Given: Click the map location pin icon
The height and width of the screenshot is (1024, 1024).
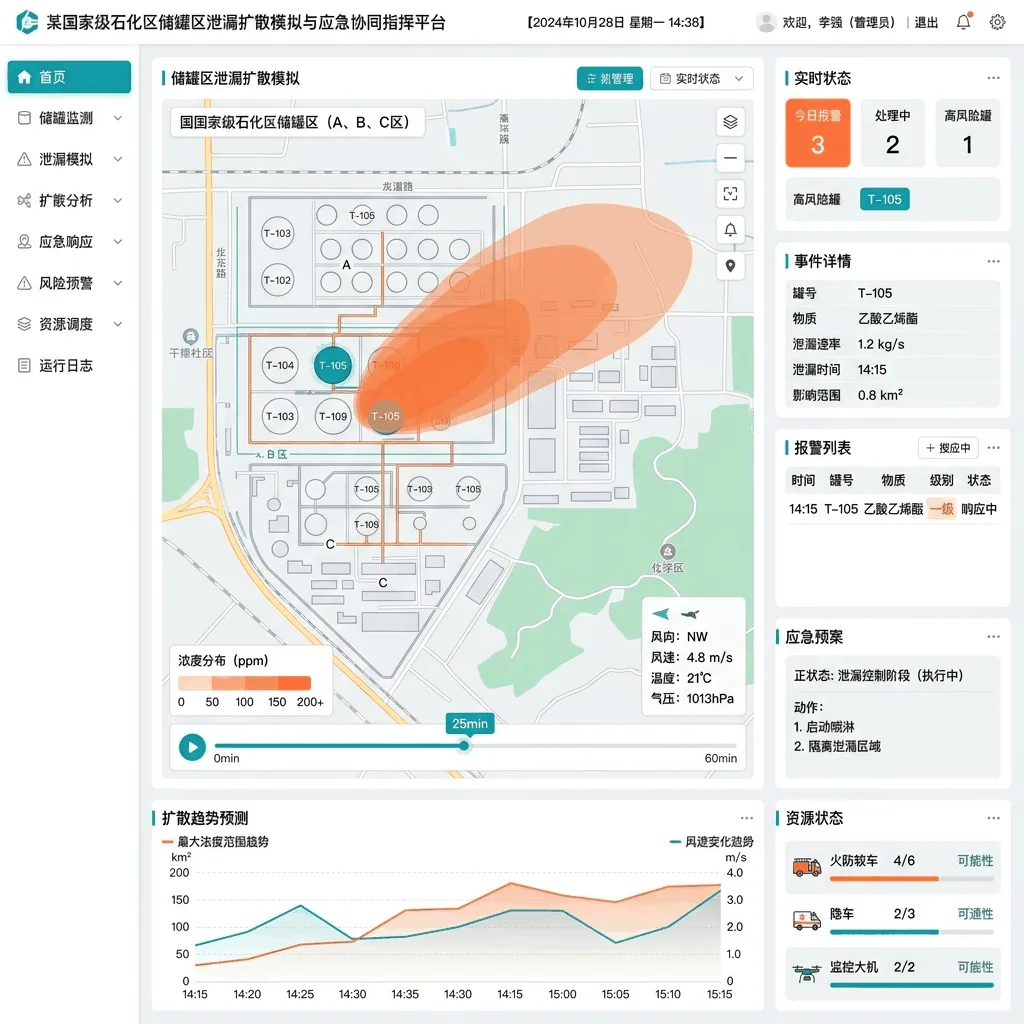Looking at the screenshot, I should point(730,266).
